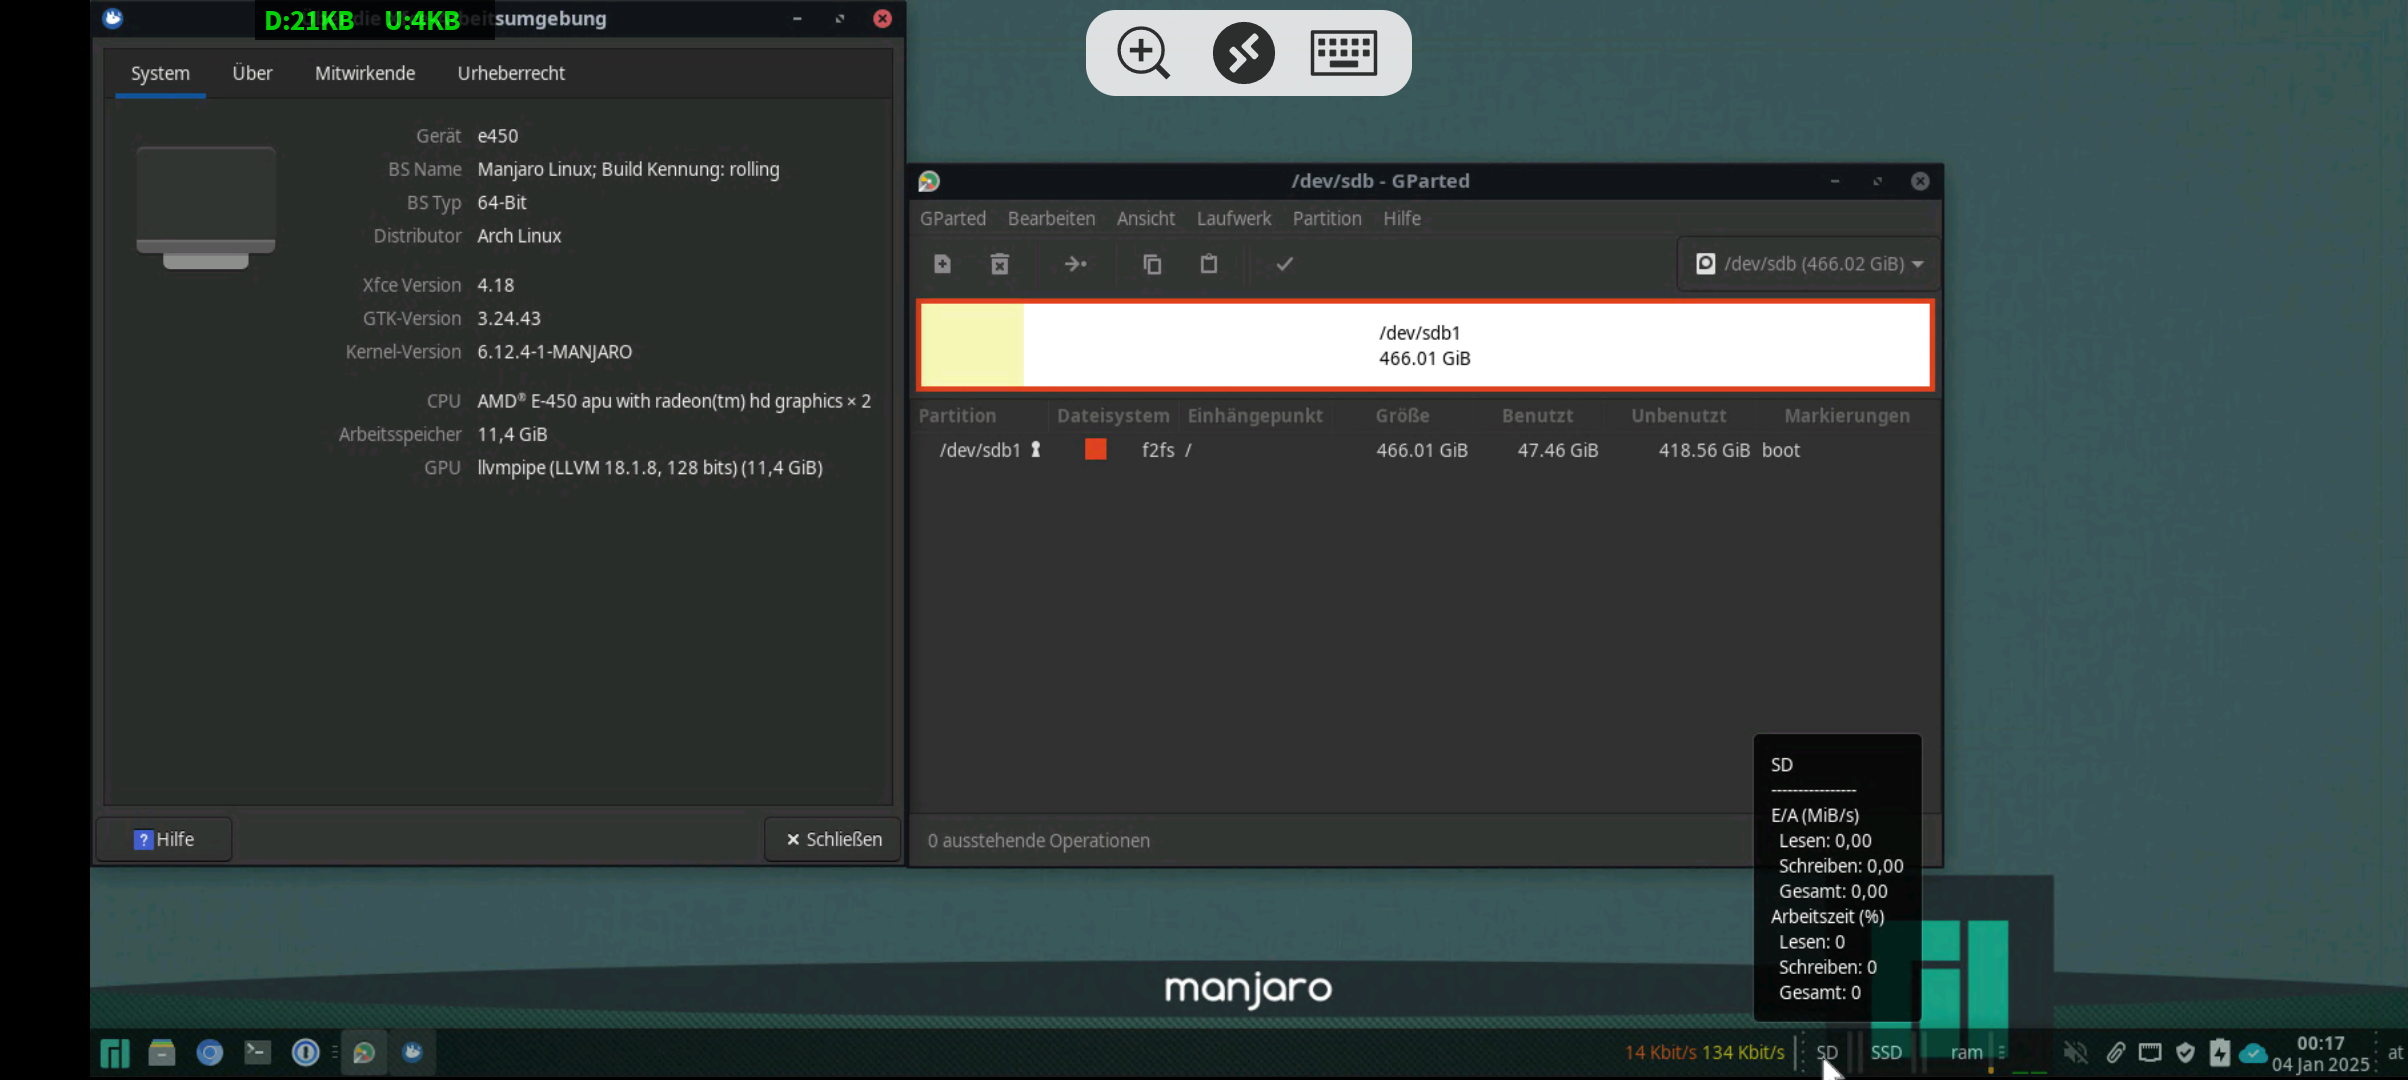Click the apply all operations checkmark
2408x1080 pixels.
[1285, 264]
